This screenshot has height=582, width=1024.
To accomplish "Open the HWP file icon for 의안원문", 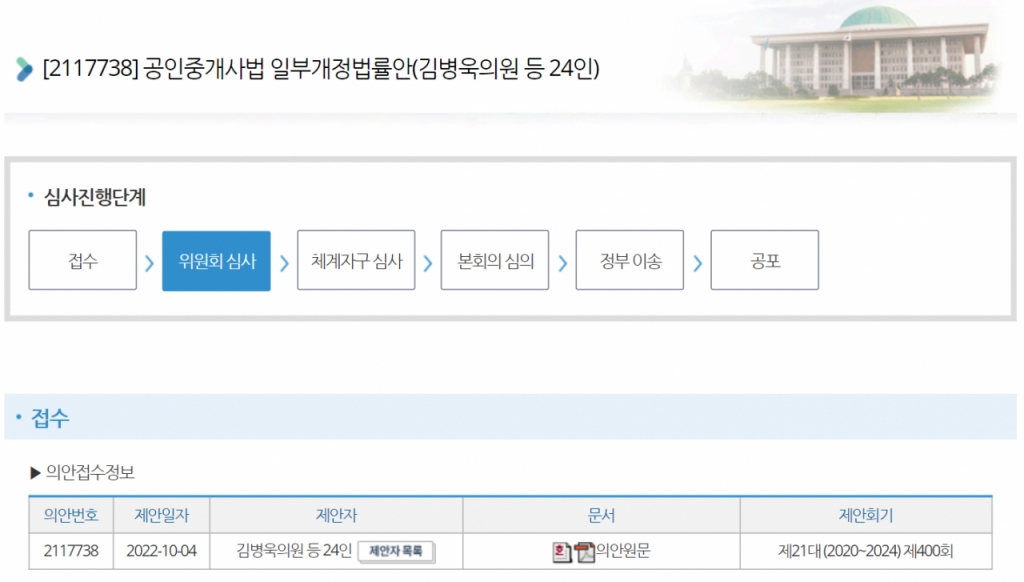I will [x=563, y=551].
